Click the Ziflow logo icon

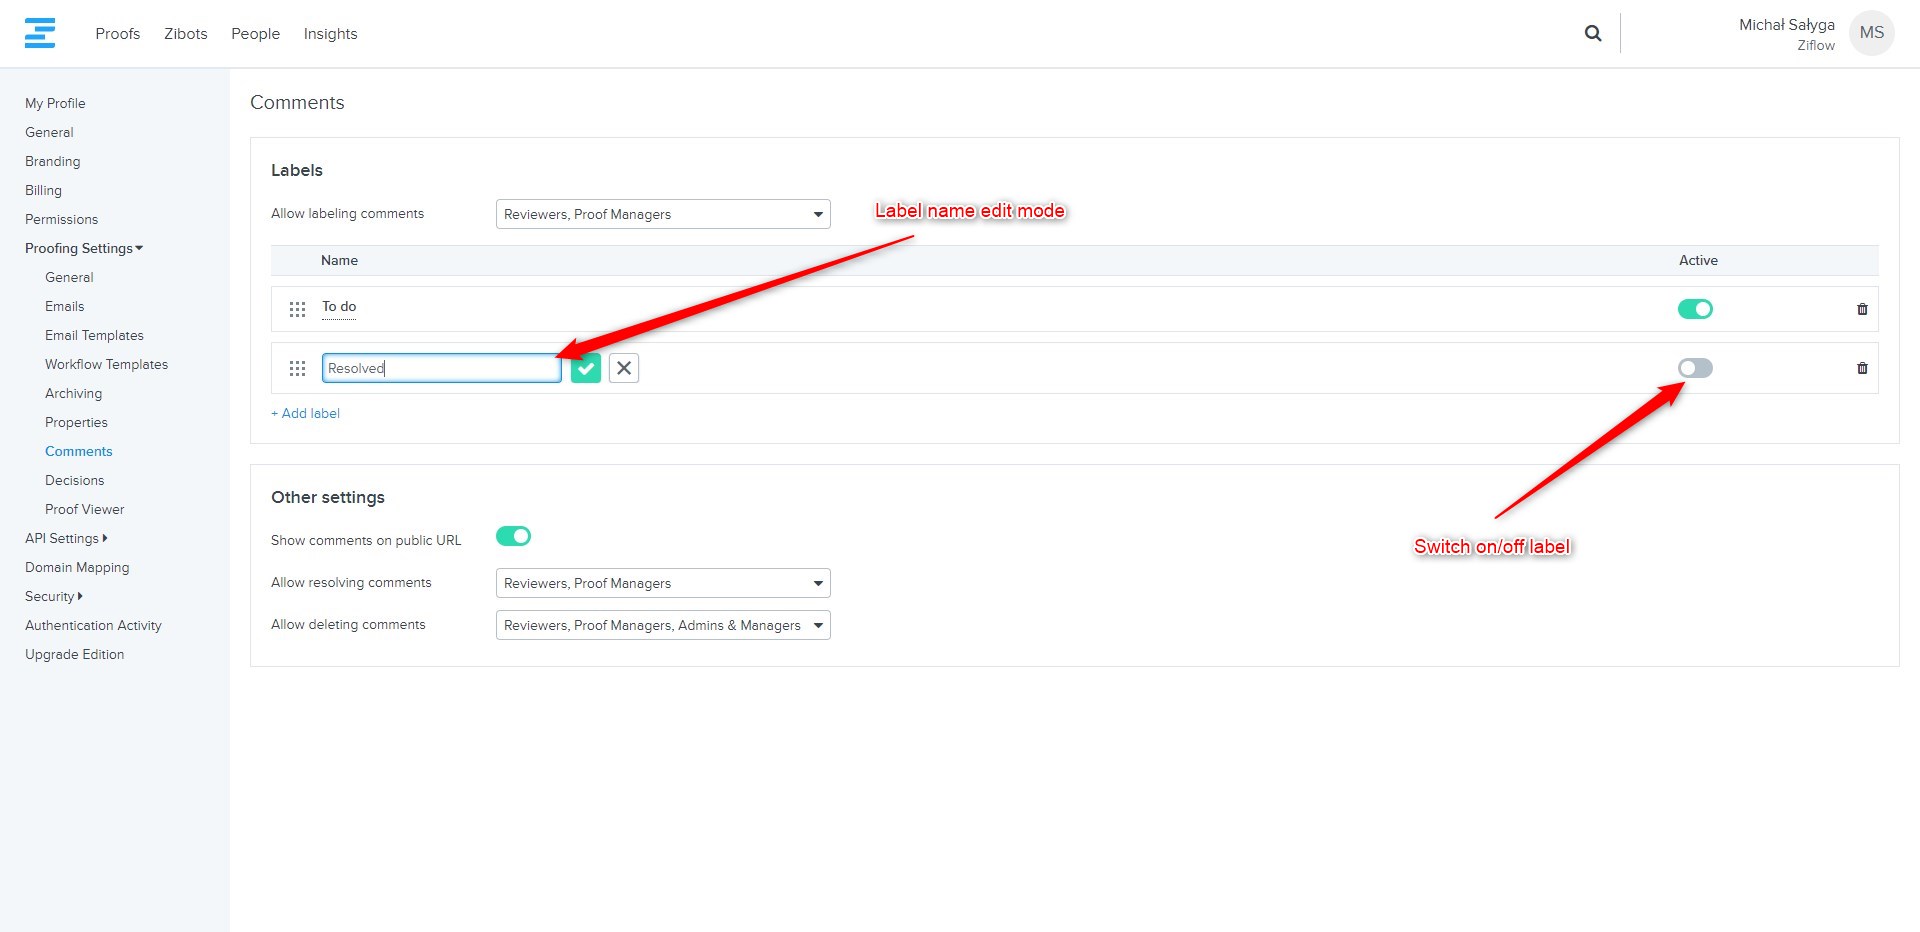(x=40, y=33)
